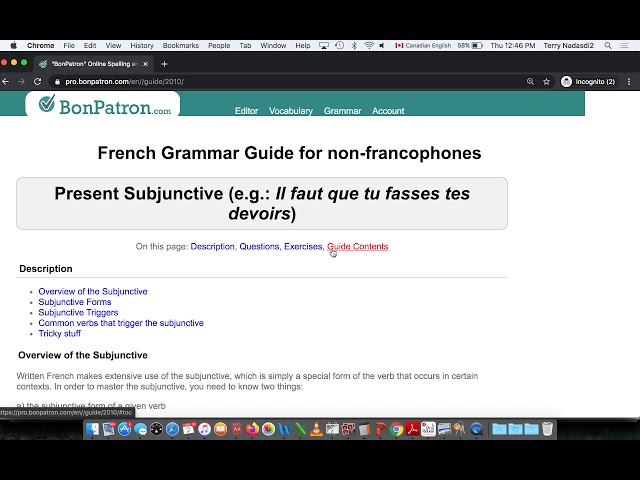Open the History menu
The image size is (640, 480).
[142, 45]
